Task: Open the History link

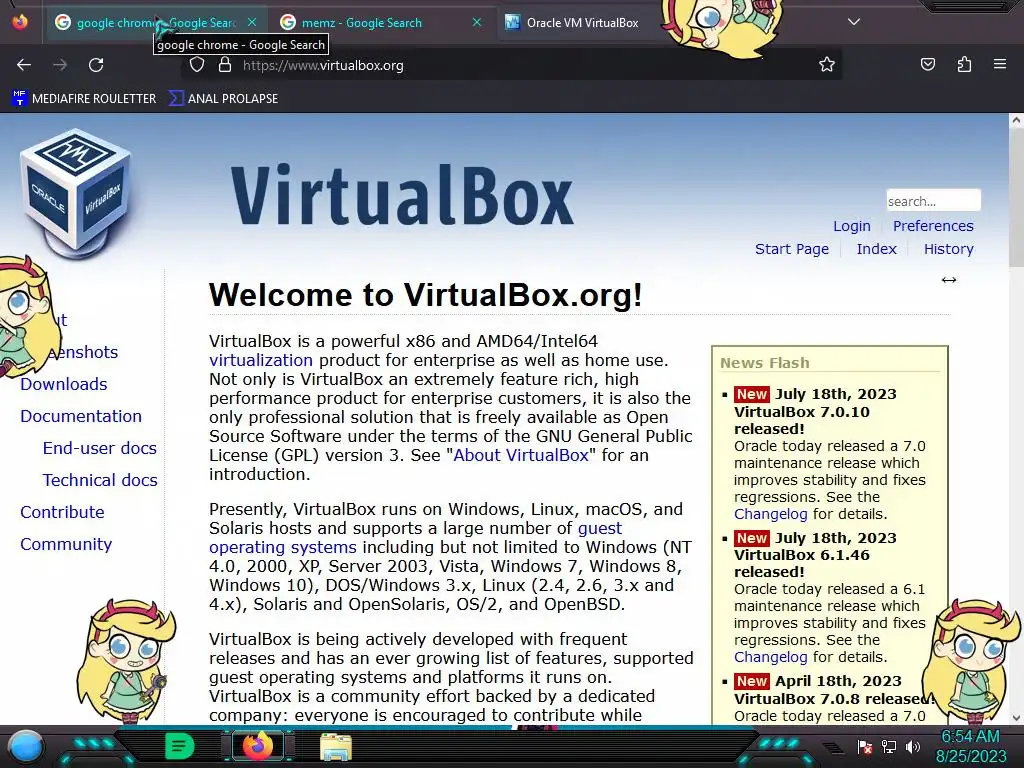Action: pos(948,249)
